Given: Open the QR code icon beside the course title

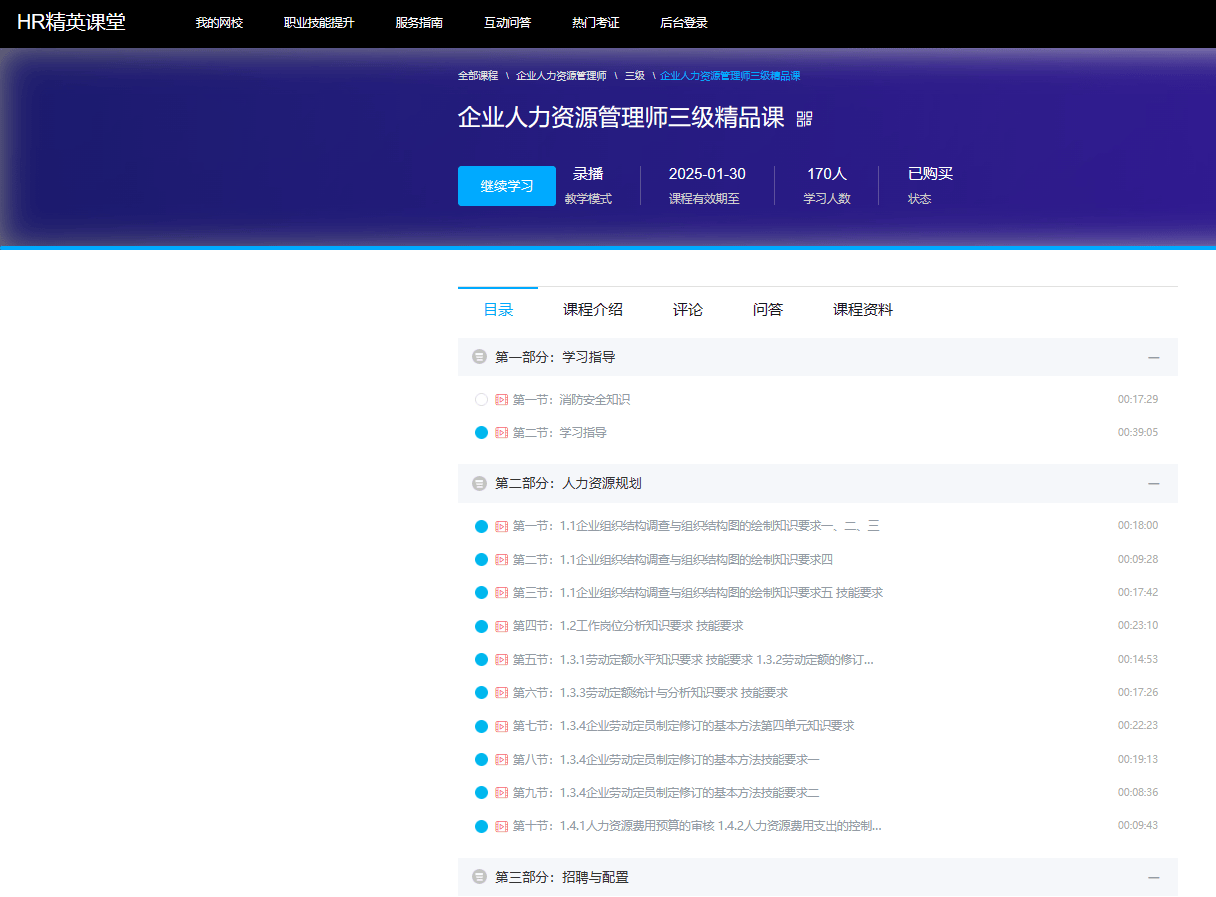Looking at the screenshot, I should [x=803, y=118].
